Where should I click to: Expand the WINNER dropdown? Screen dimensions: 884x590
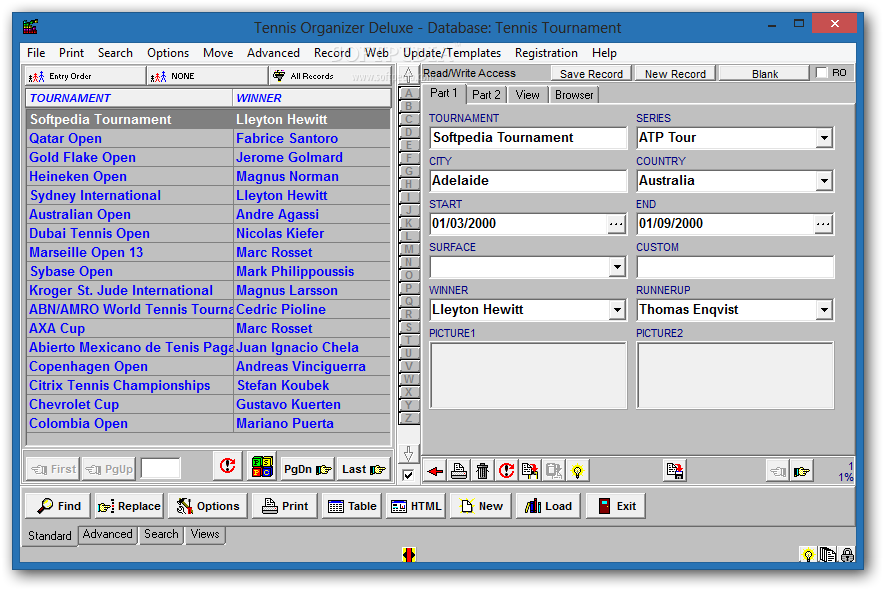(x=617, y=310)
